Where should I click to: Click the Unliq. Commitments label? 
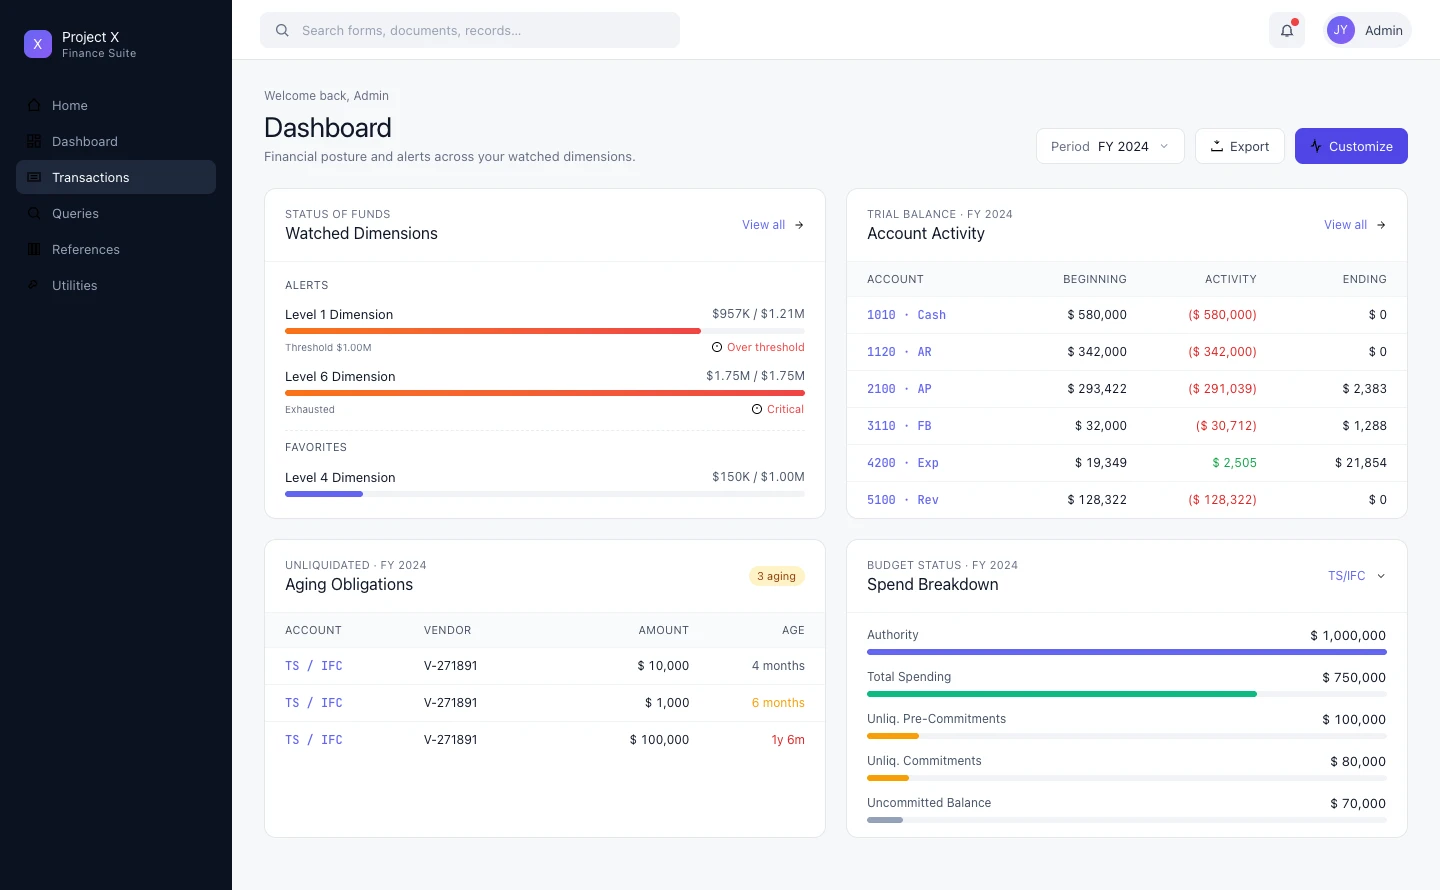pyautogui.click(x=924, y=761)
